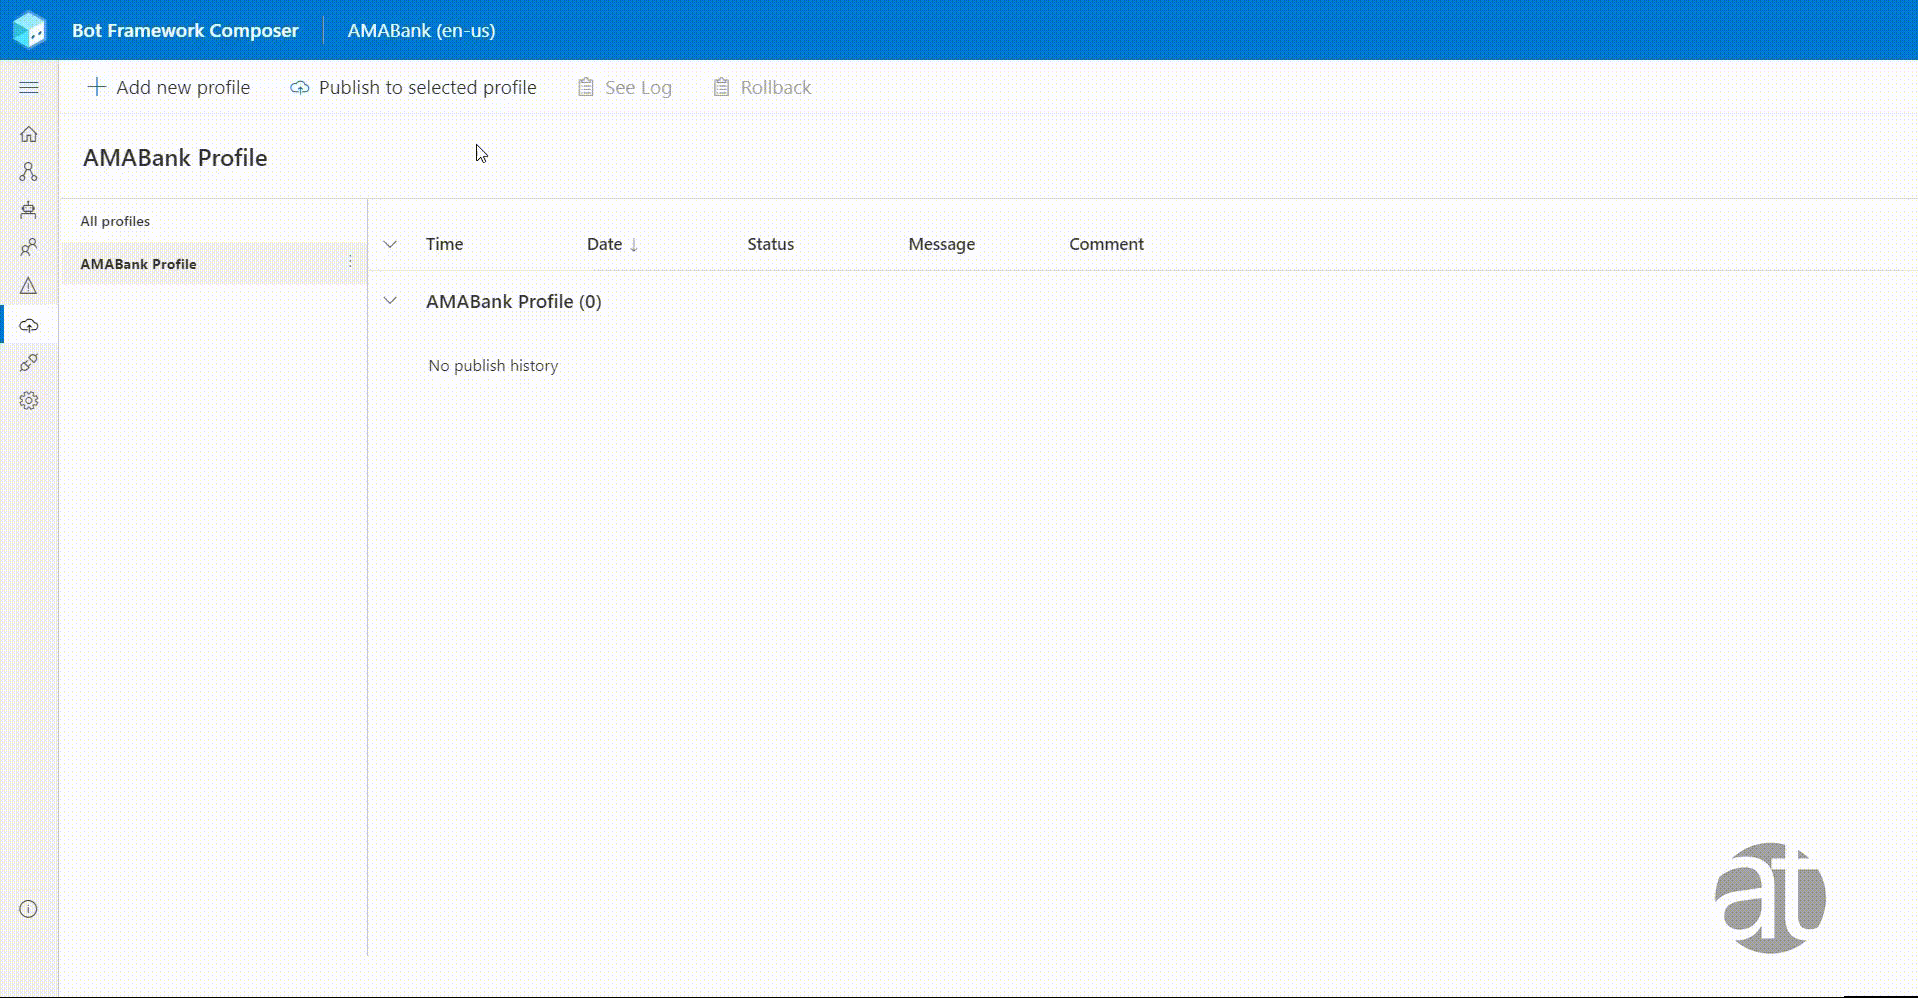Collapse the AMABank Profile (0) group

390,301
